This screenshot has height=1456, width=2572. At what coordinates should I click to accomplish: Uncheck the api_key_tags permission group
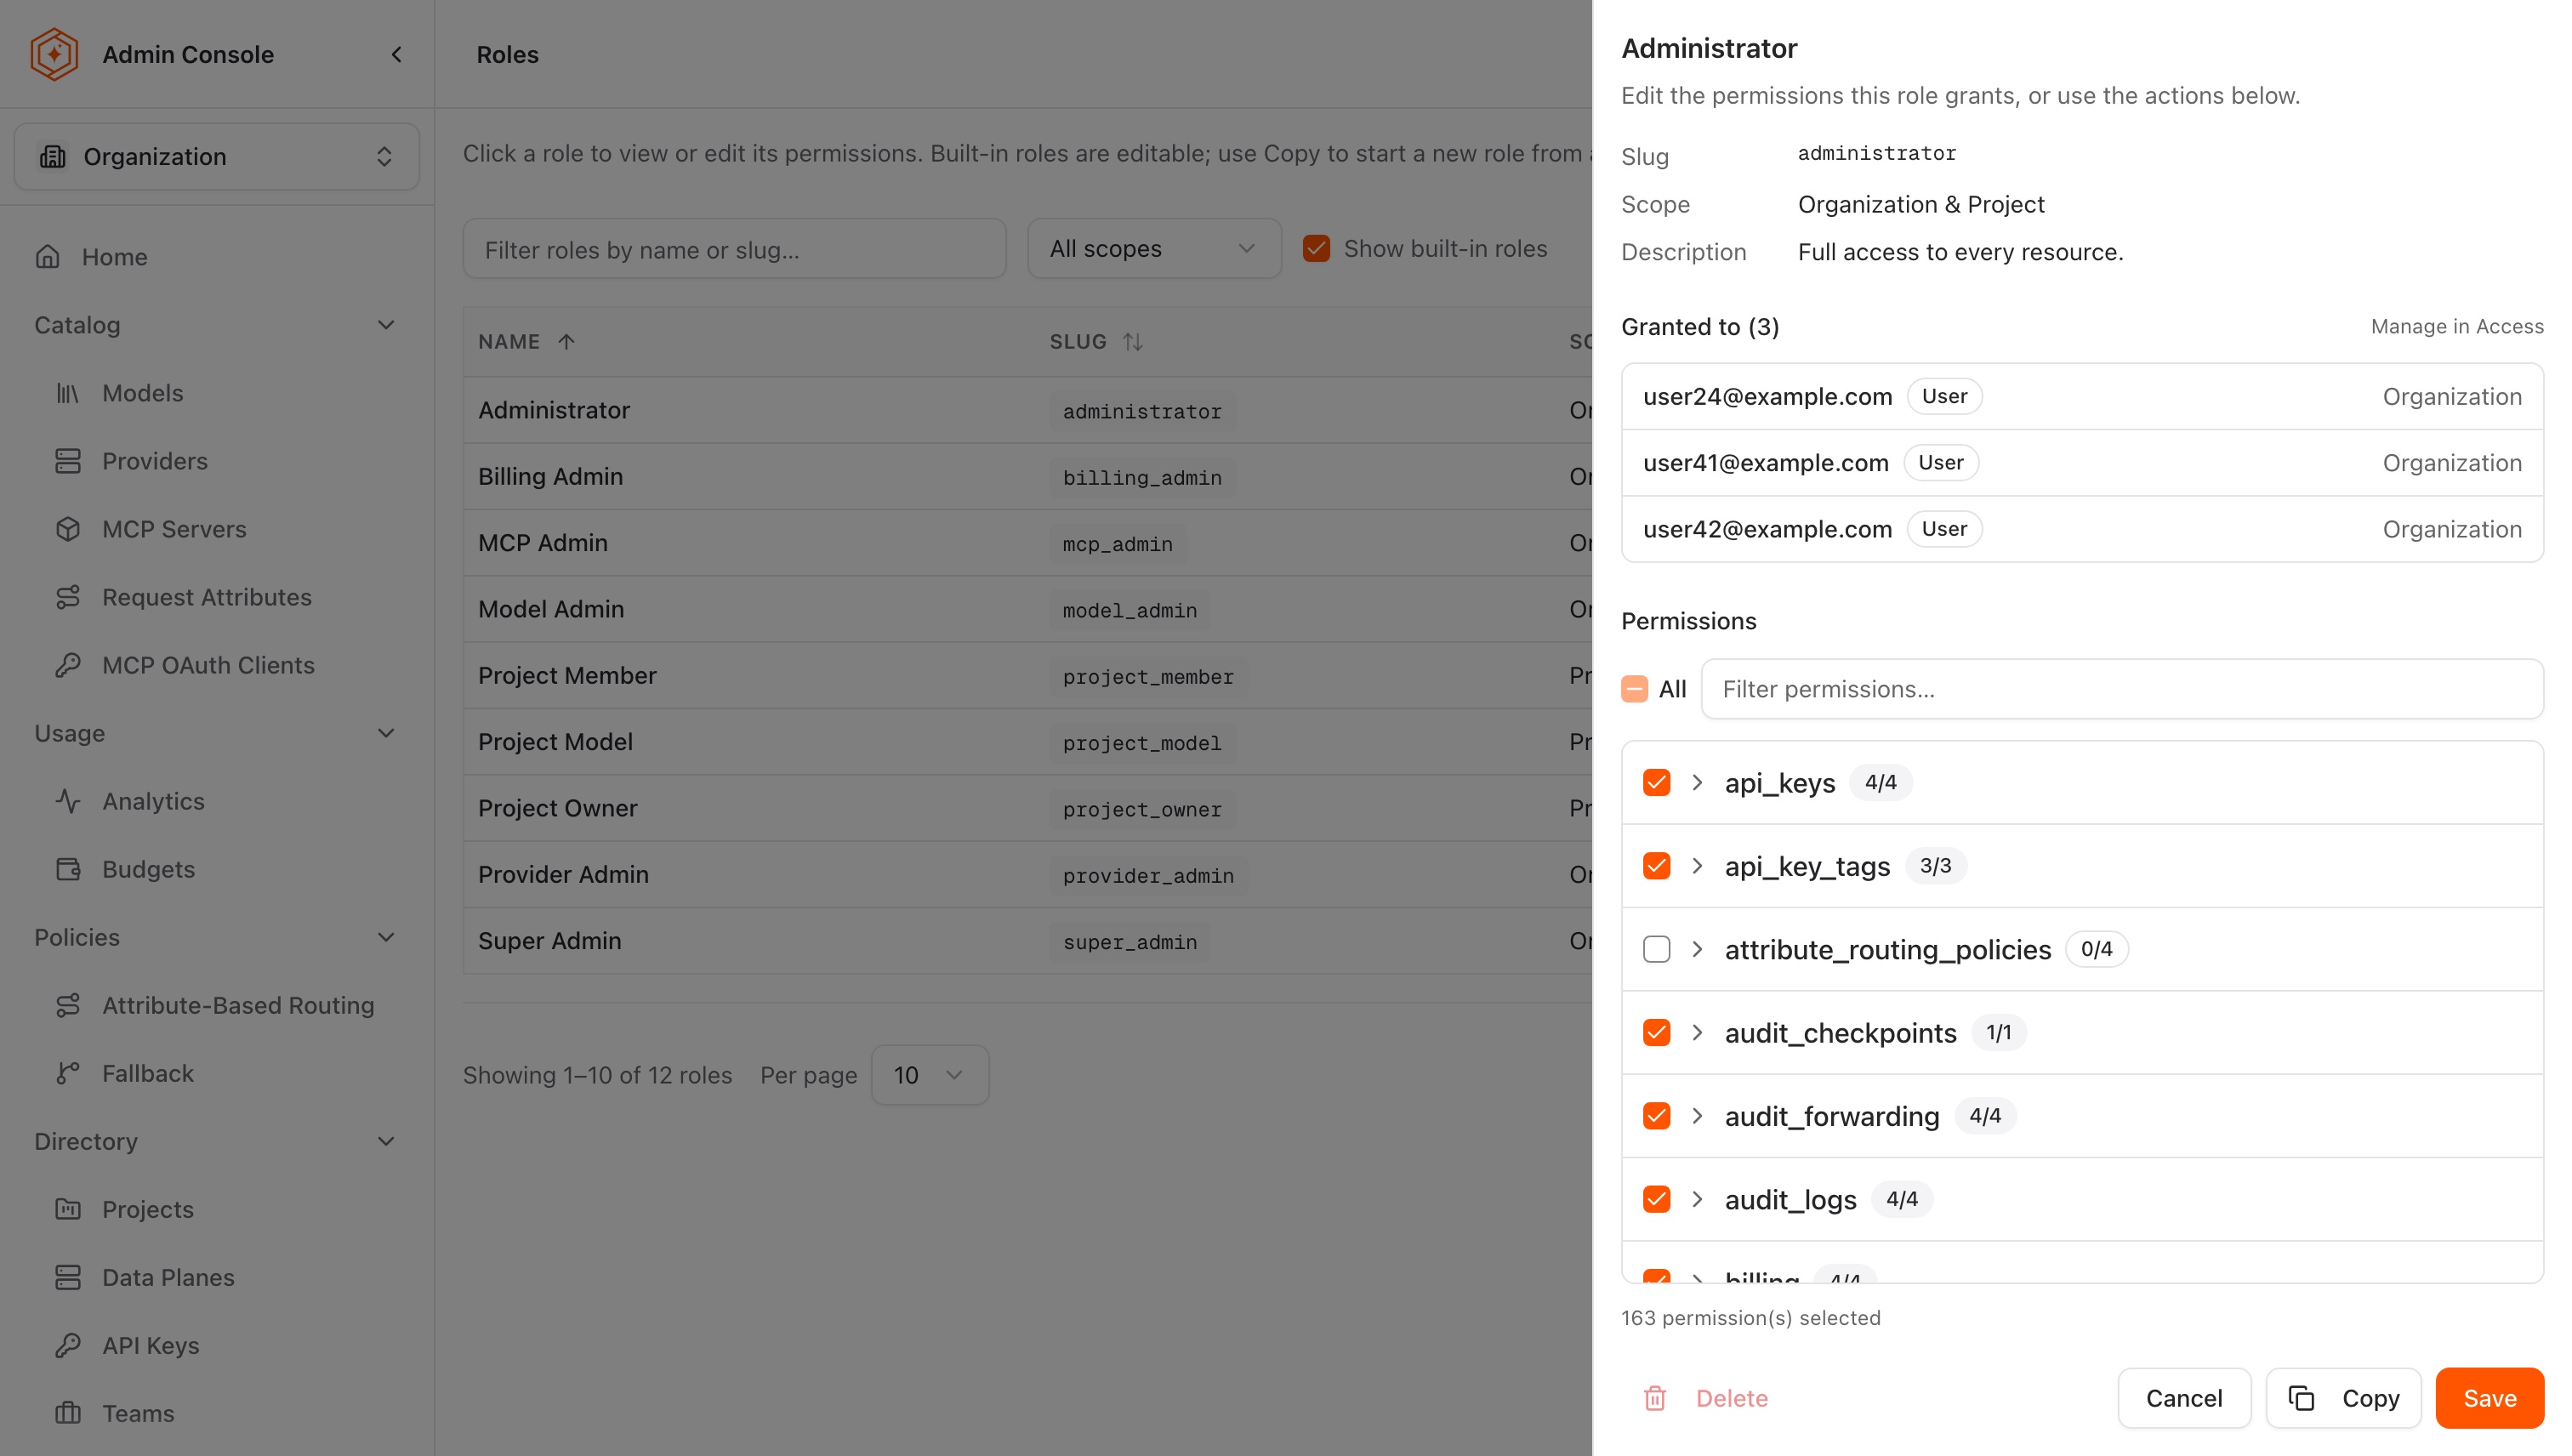tap(1656, 866)
